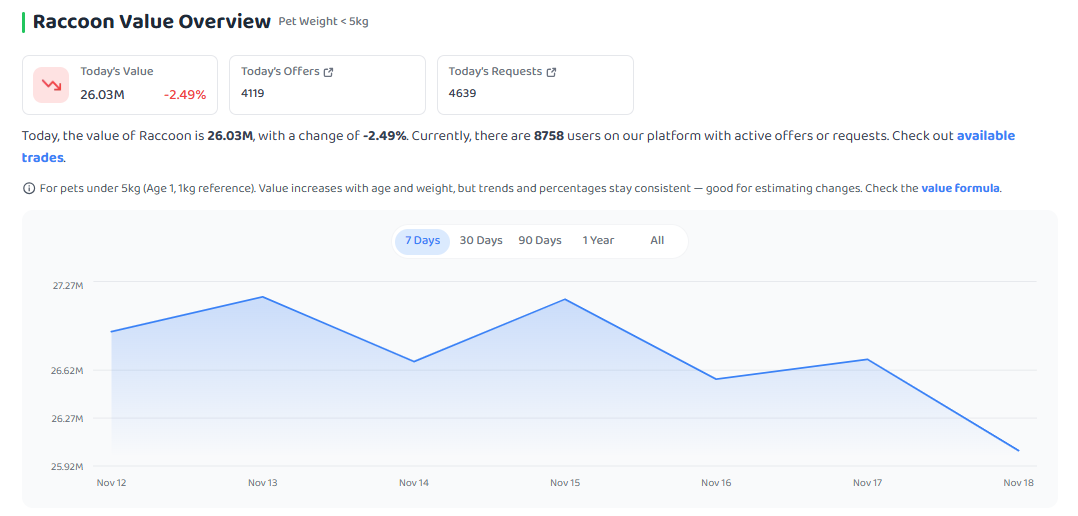Switch chart to 30 Days
This screenshot has width=1078, height=516.
tap(481, 241)
